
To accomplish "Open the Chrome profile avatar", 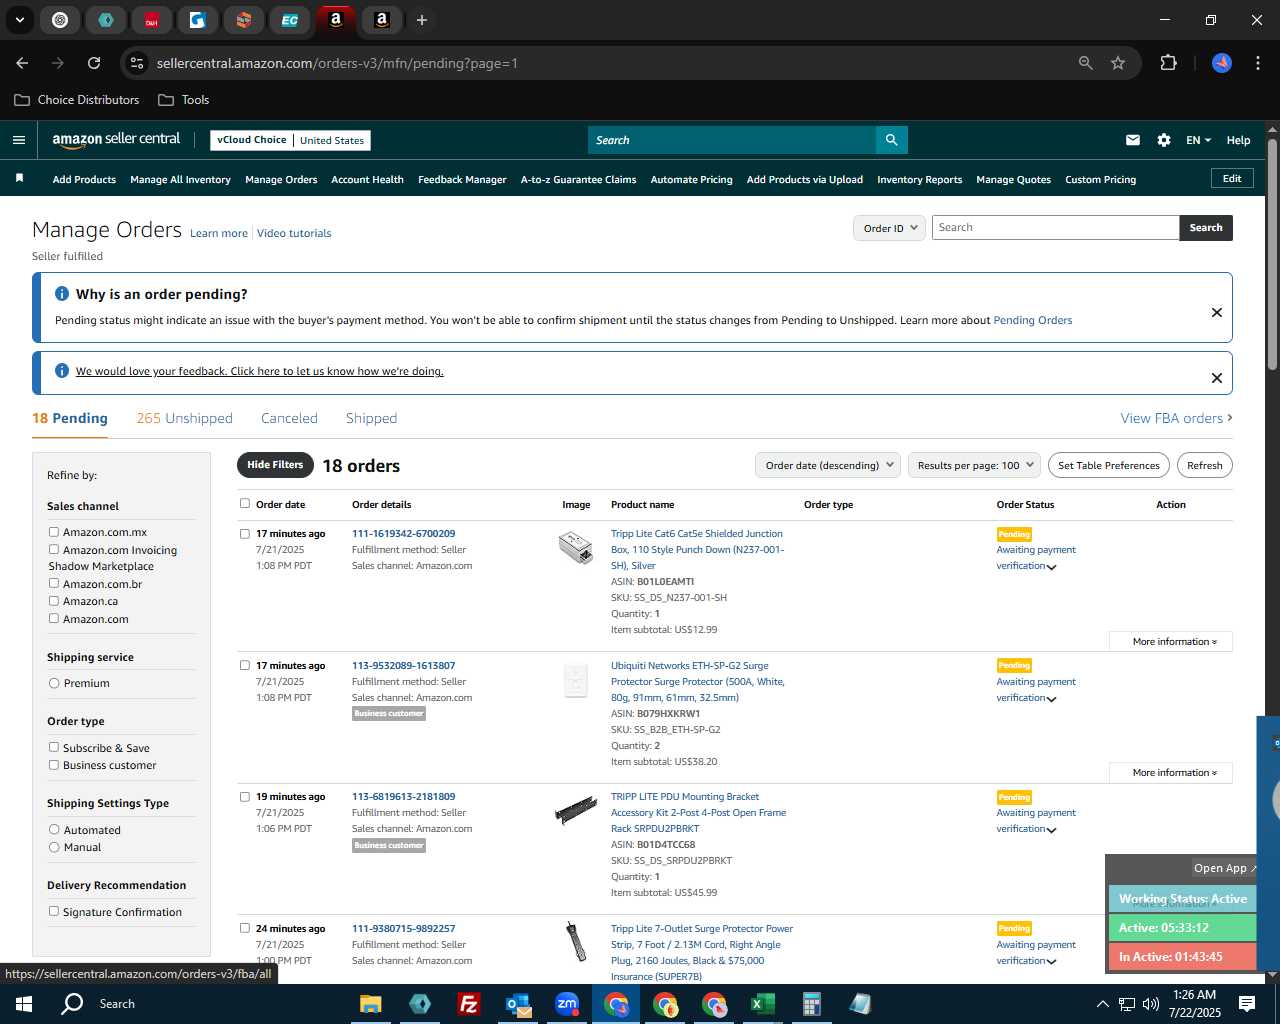I will [x=1222, y=63].
